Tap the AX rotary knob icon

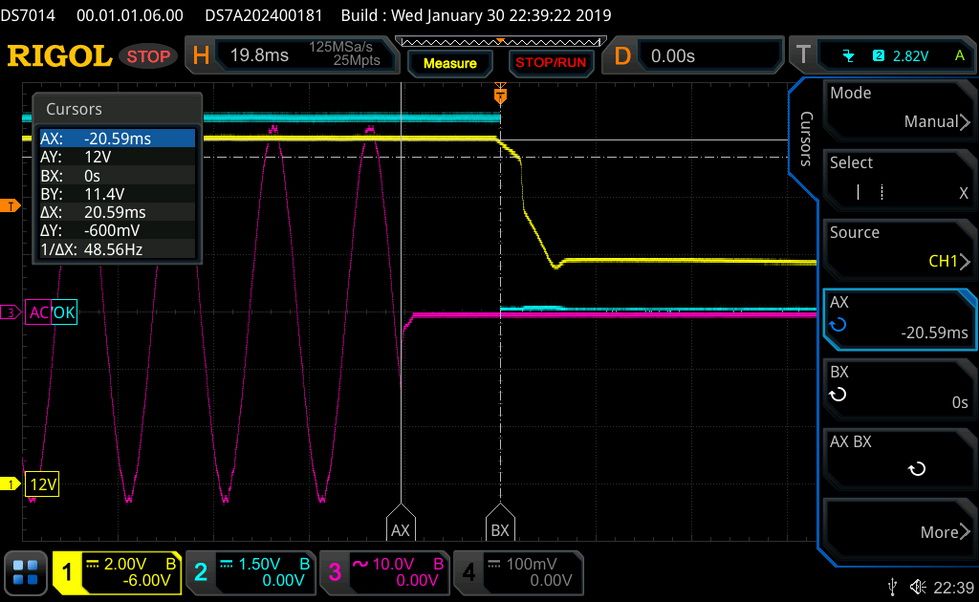pyautogui.click(x=837, y=324)
